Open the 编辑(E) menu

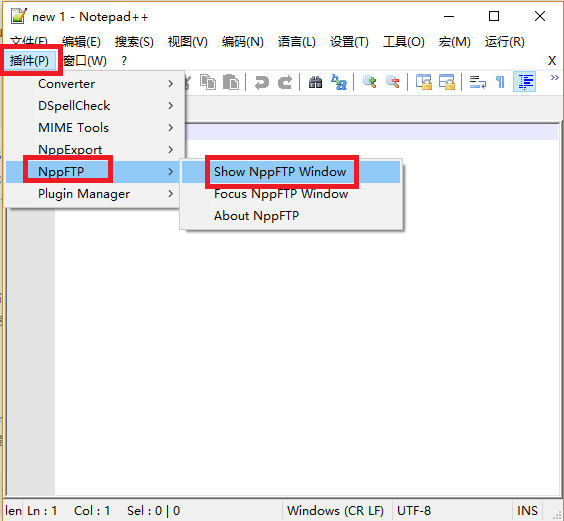coord(81,42)
